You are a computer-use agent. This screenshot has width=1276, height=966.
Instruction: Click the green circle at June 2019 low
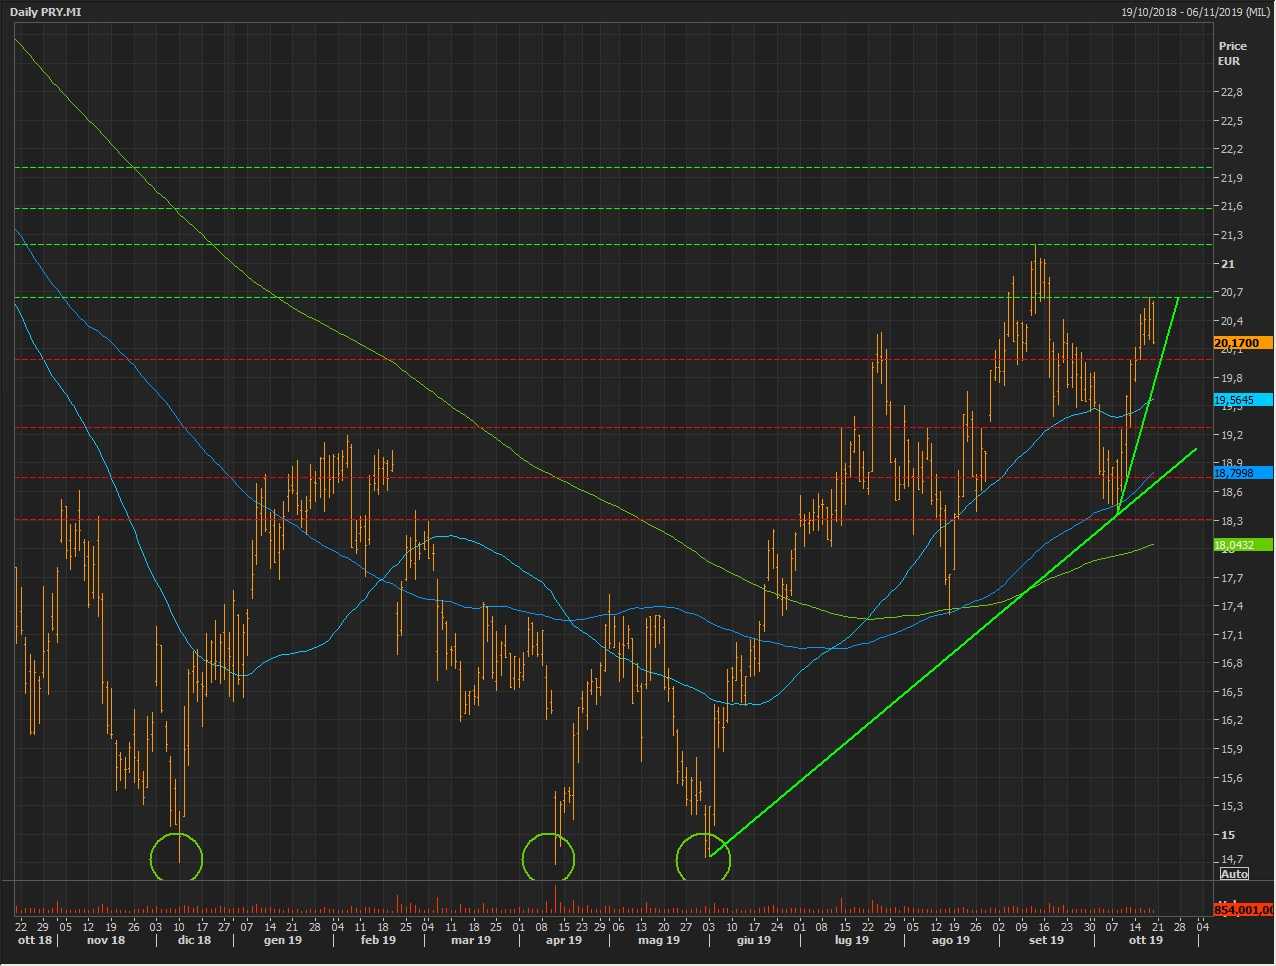click(x=703, y=858)
